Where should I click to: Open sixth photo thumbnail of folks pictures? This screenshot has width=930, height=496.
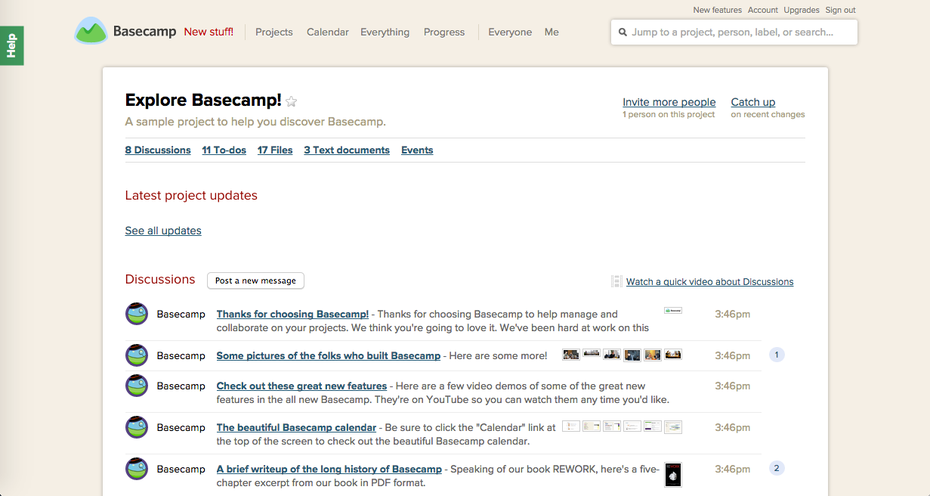point(673,355)
